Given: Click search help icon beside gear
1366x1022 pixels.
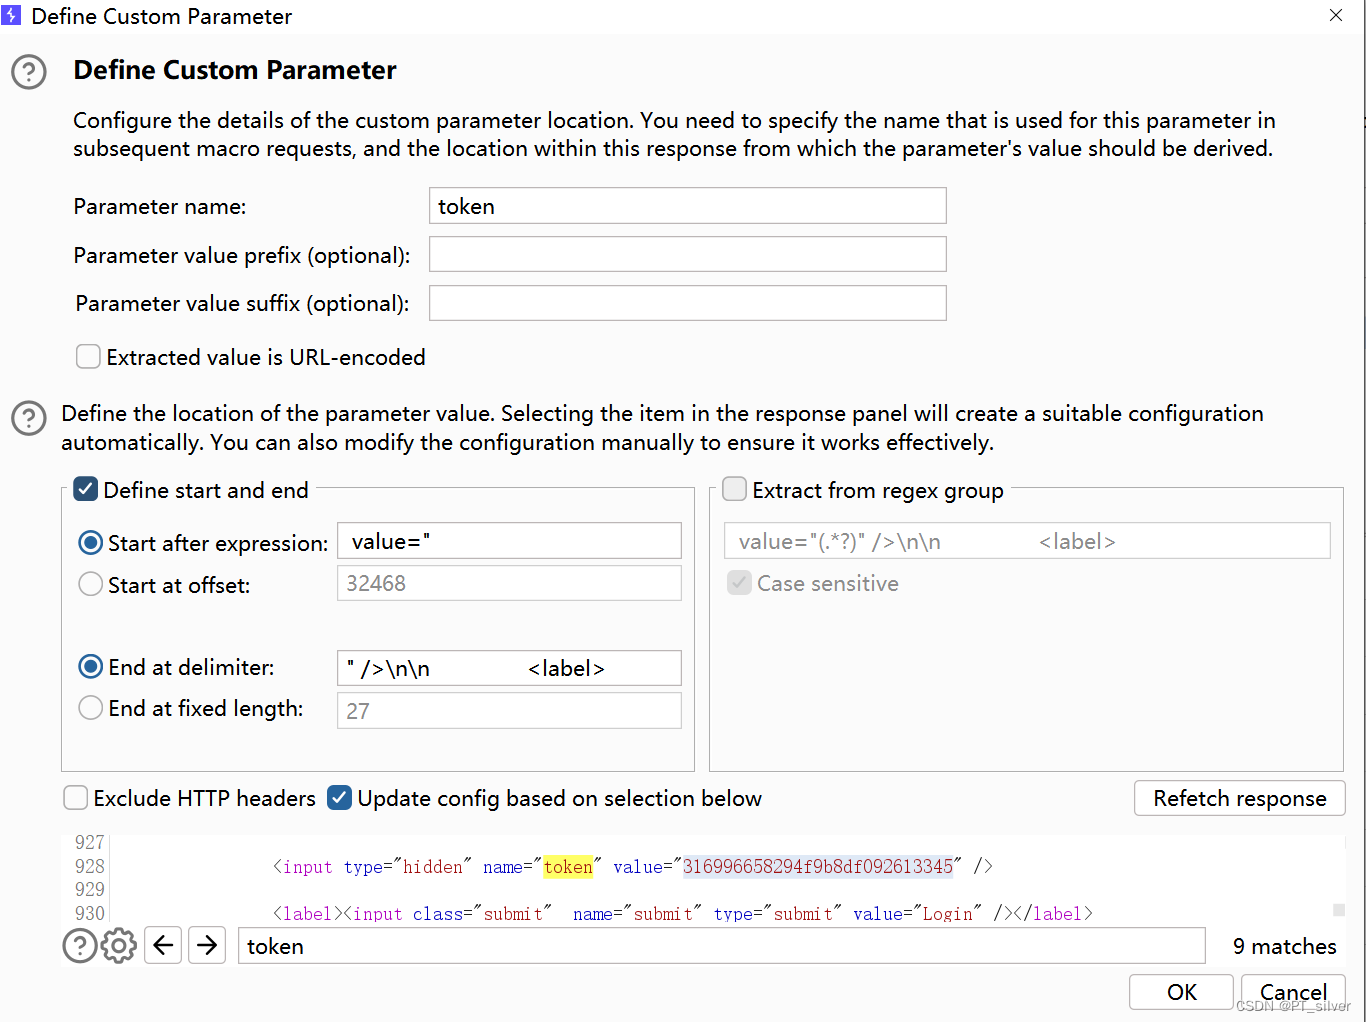Looking at the screenshot, I should tap(80, 945).
